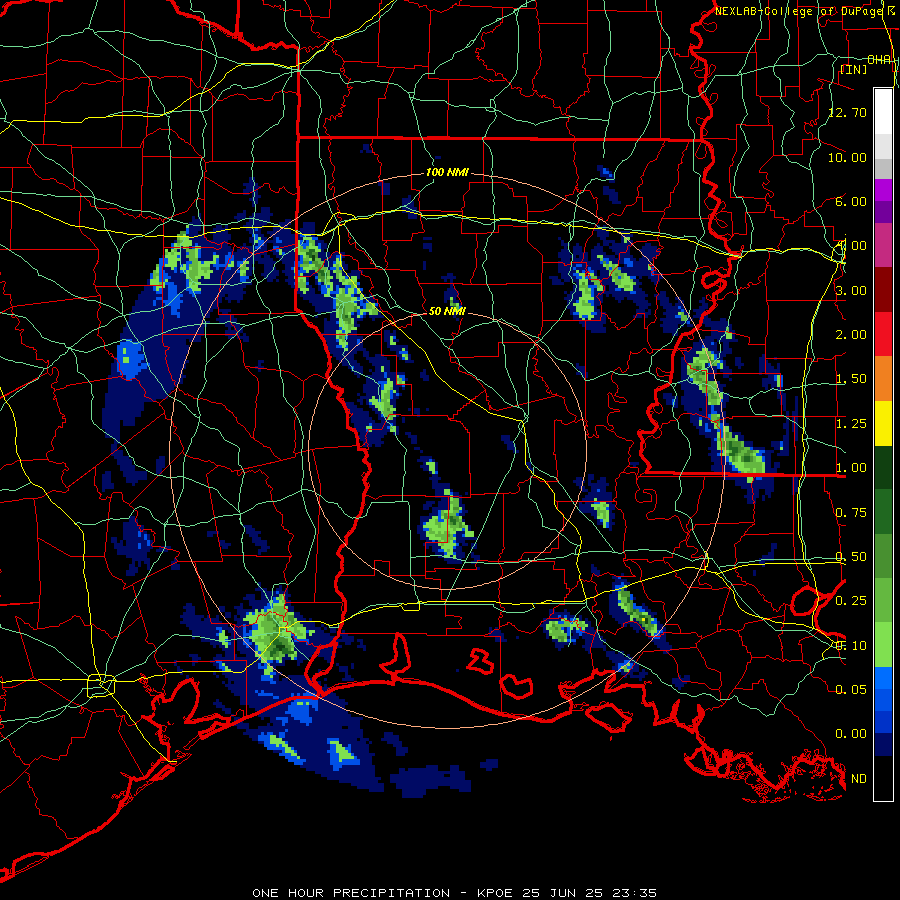Select the light blue legend color swatch

(x=883, y=678)
